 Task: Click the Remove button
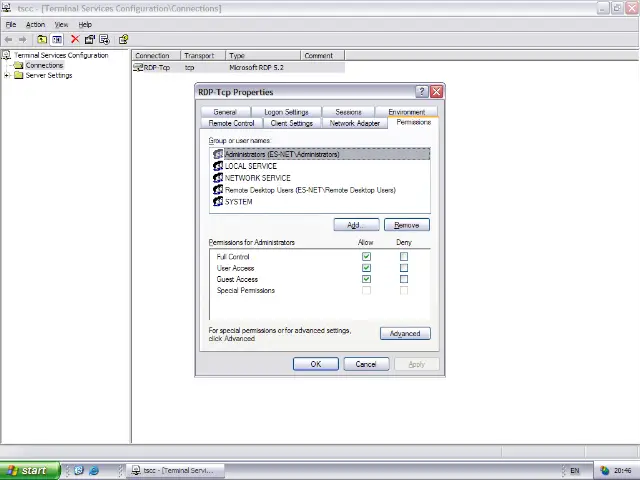(x=407, y=225)
